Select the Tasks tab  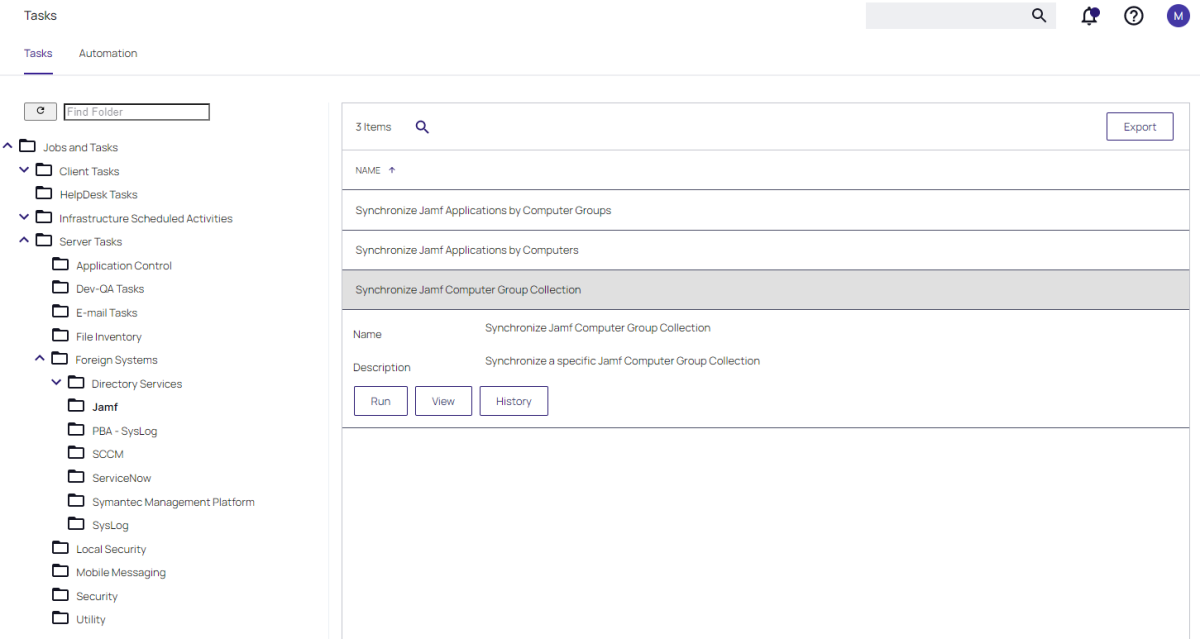tap(38, 53)
